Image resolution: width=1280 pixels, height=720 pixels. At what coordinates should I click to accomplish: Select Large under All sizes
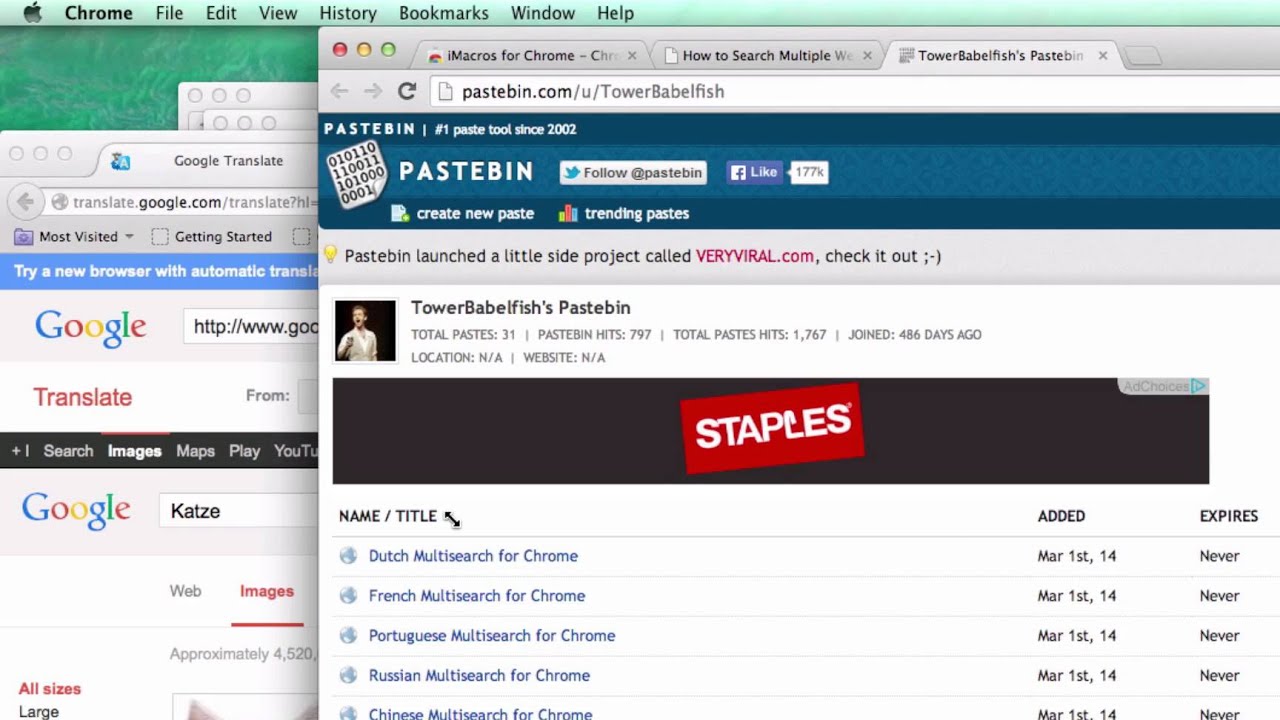[x=39, y=711]
